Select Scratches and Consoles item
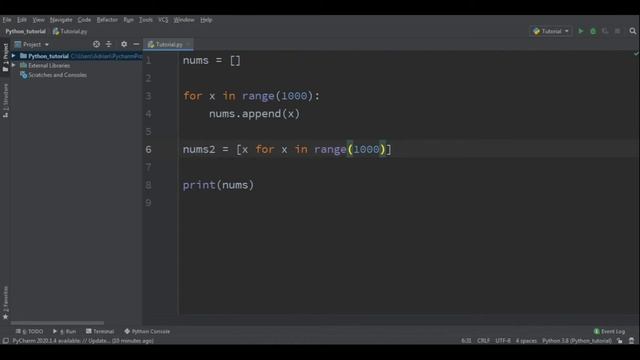 coord(53,75)
